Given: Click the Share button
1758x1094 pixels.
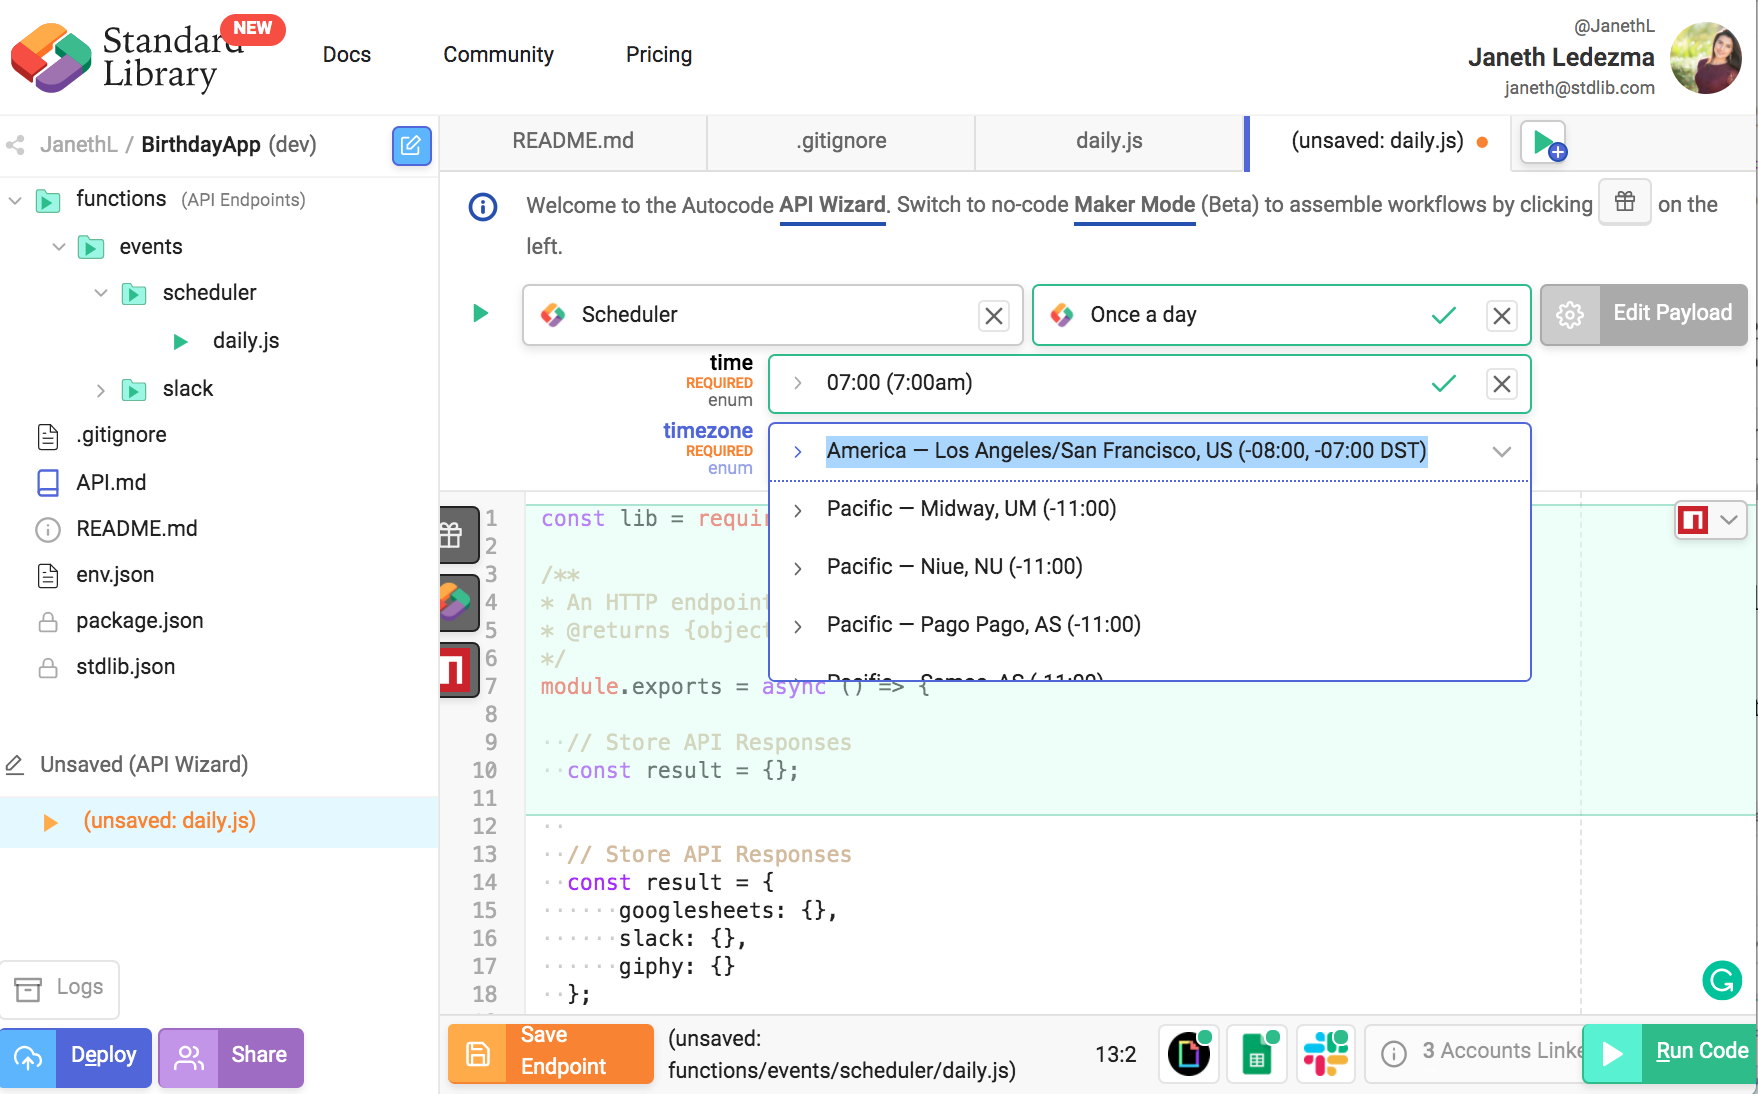Looking at the screenshot, I should (x=231, y=1057).
